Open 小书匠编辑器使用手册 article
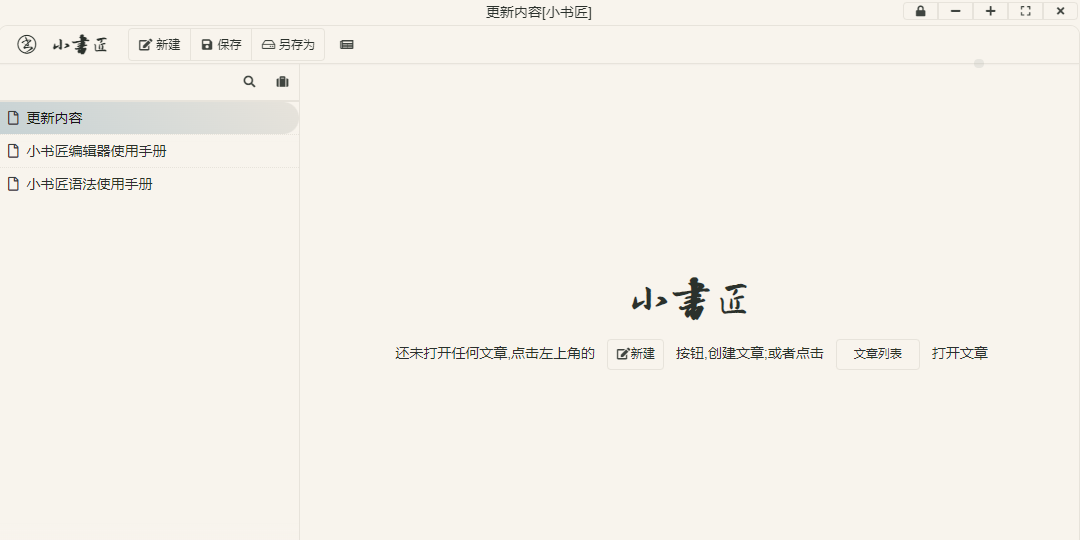1080x540 pixels. tap(149, 151)
